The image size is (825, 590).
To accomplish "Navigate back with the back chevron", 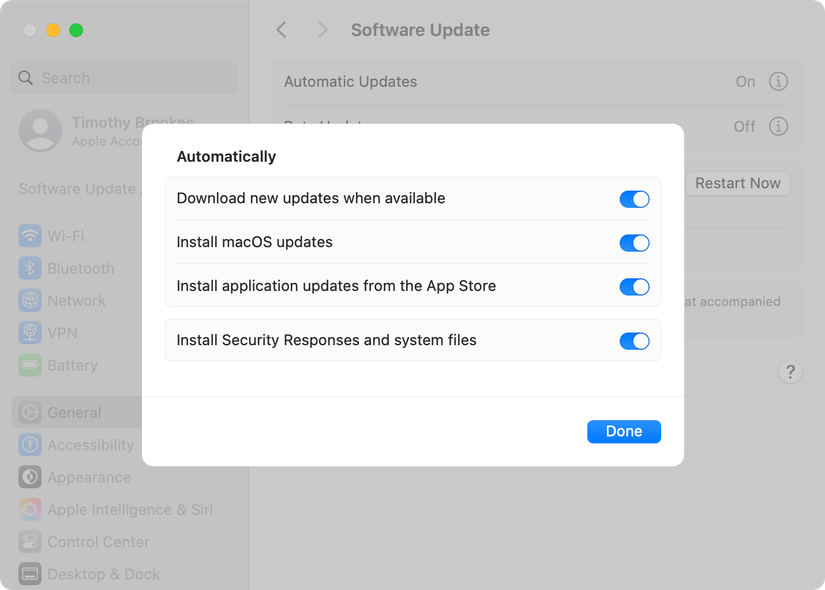I will (281, 30).
